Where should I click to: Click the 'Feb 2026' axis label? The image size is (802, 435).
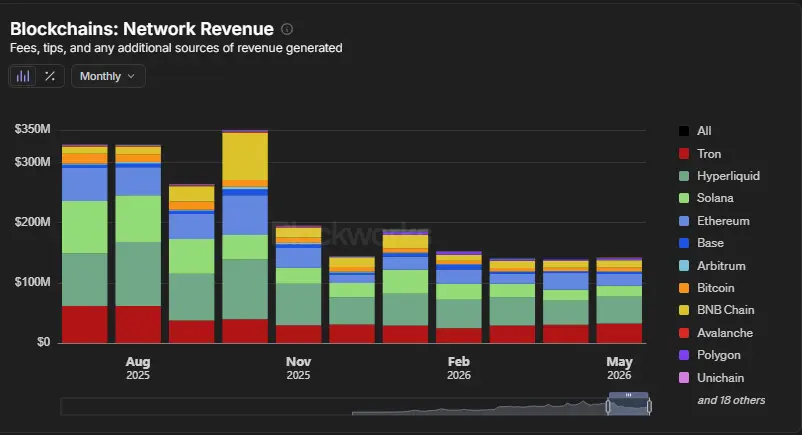[x=459, y=368]
